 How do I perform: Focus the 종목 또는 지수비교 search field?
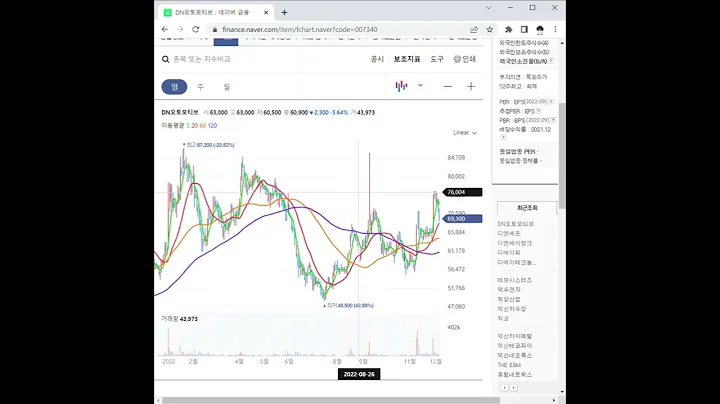click(x=202, y=59)
